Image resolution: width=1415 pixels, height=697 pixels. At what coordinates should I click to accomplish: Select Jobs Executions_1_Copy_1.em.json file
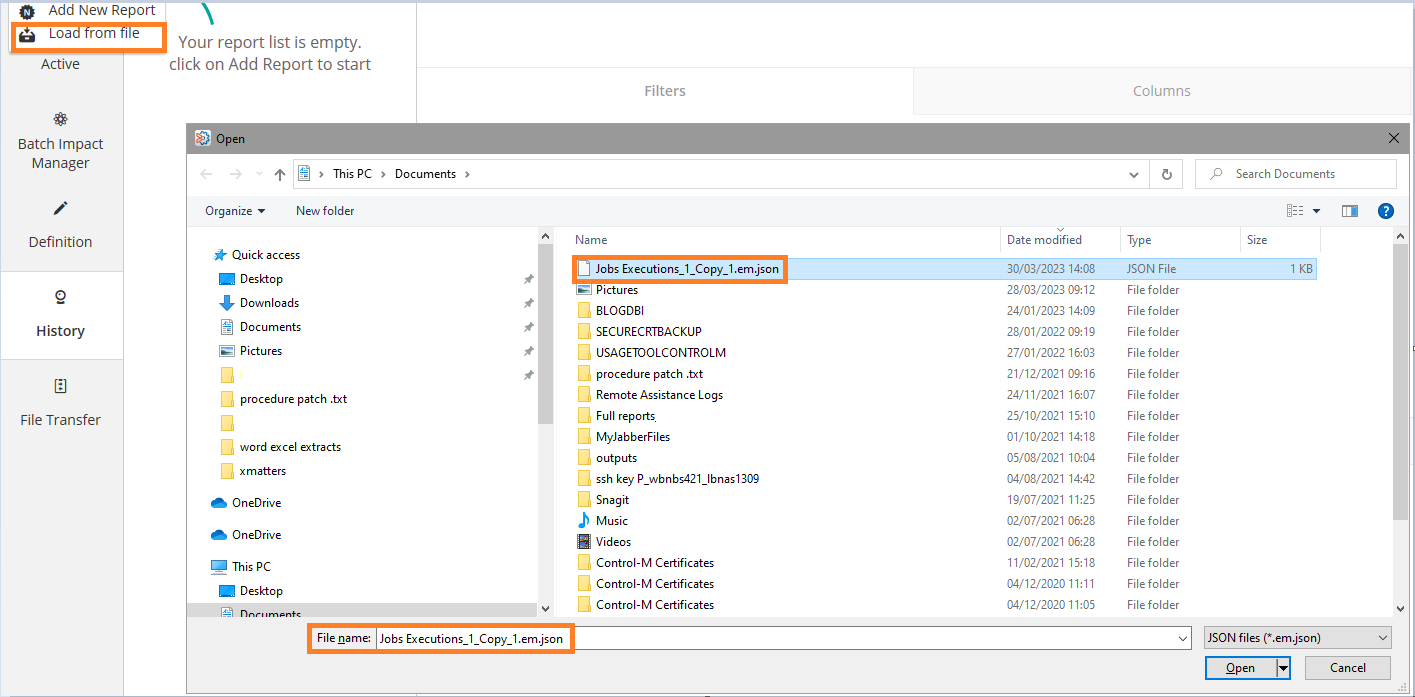[686, 269]
